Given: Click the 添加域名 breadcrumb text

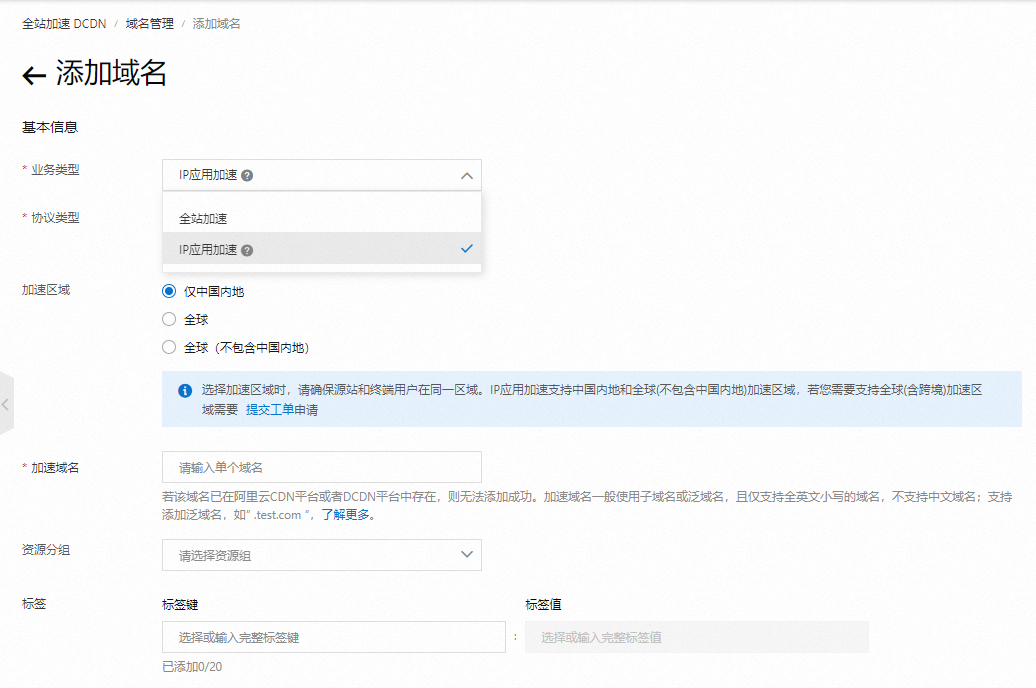Looking at the screenshot, I should pyautogui.click(x=216, y=24).
